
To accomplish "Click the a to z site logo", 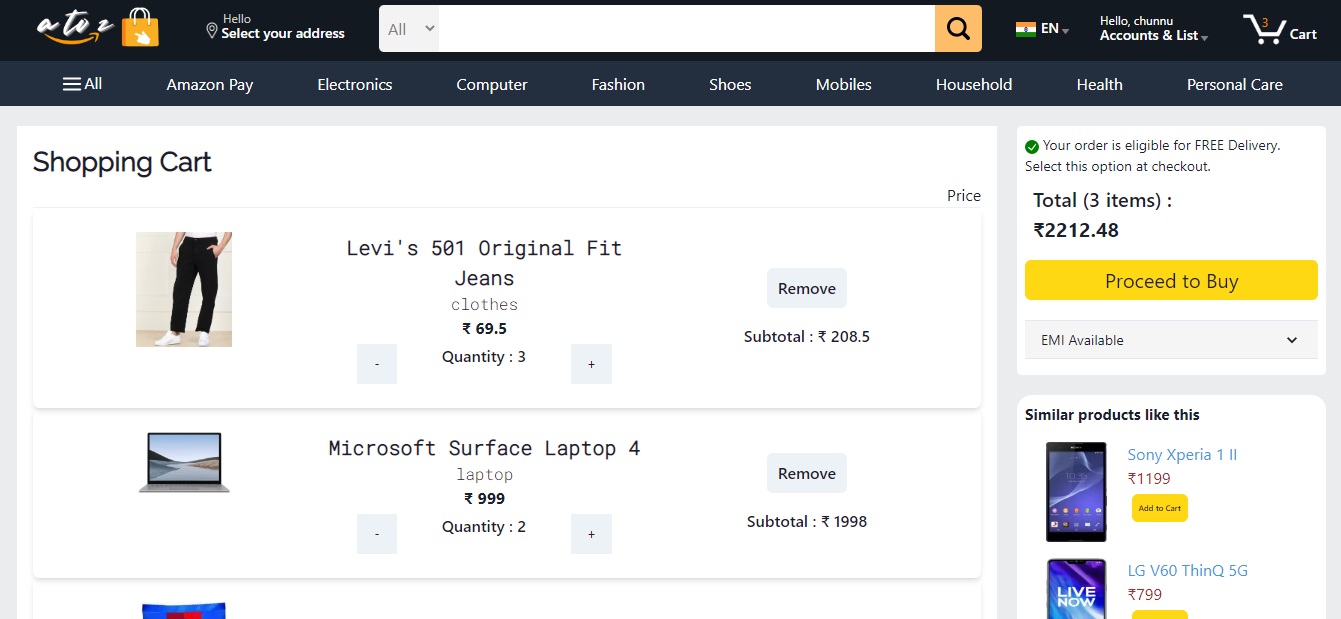I will click(76, 28).
